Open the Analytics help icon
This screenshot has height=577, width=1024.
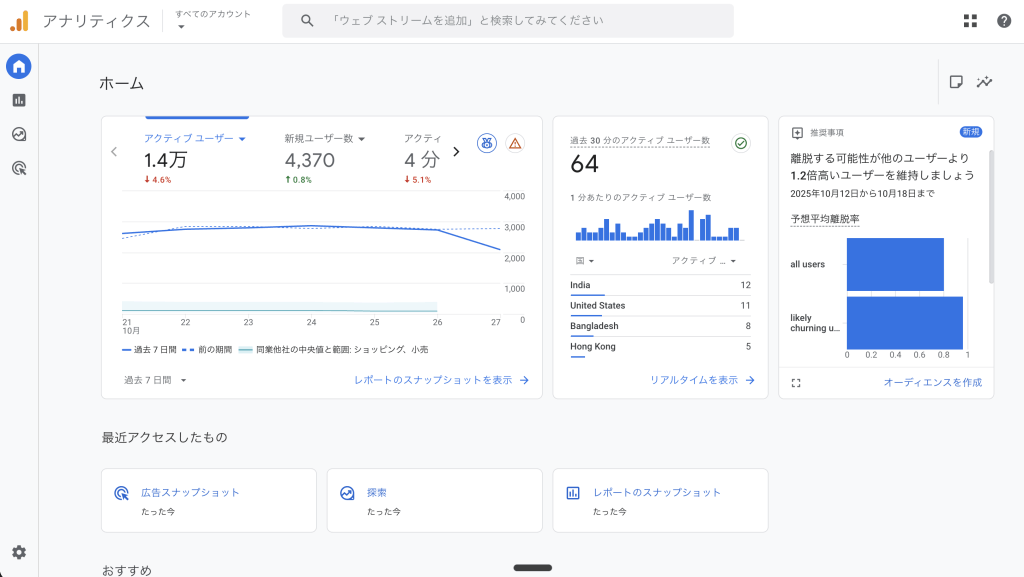[1003, 20]
